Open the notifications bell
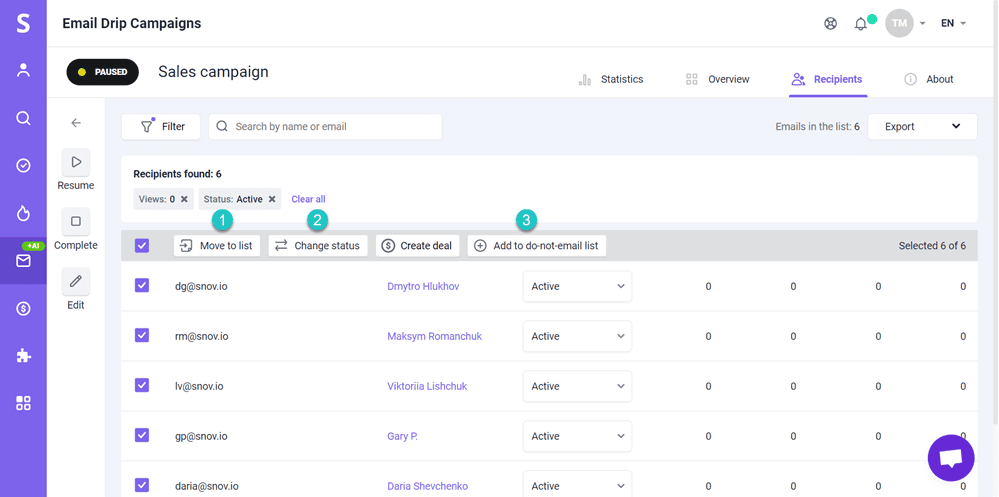 [x=860, y=23]
